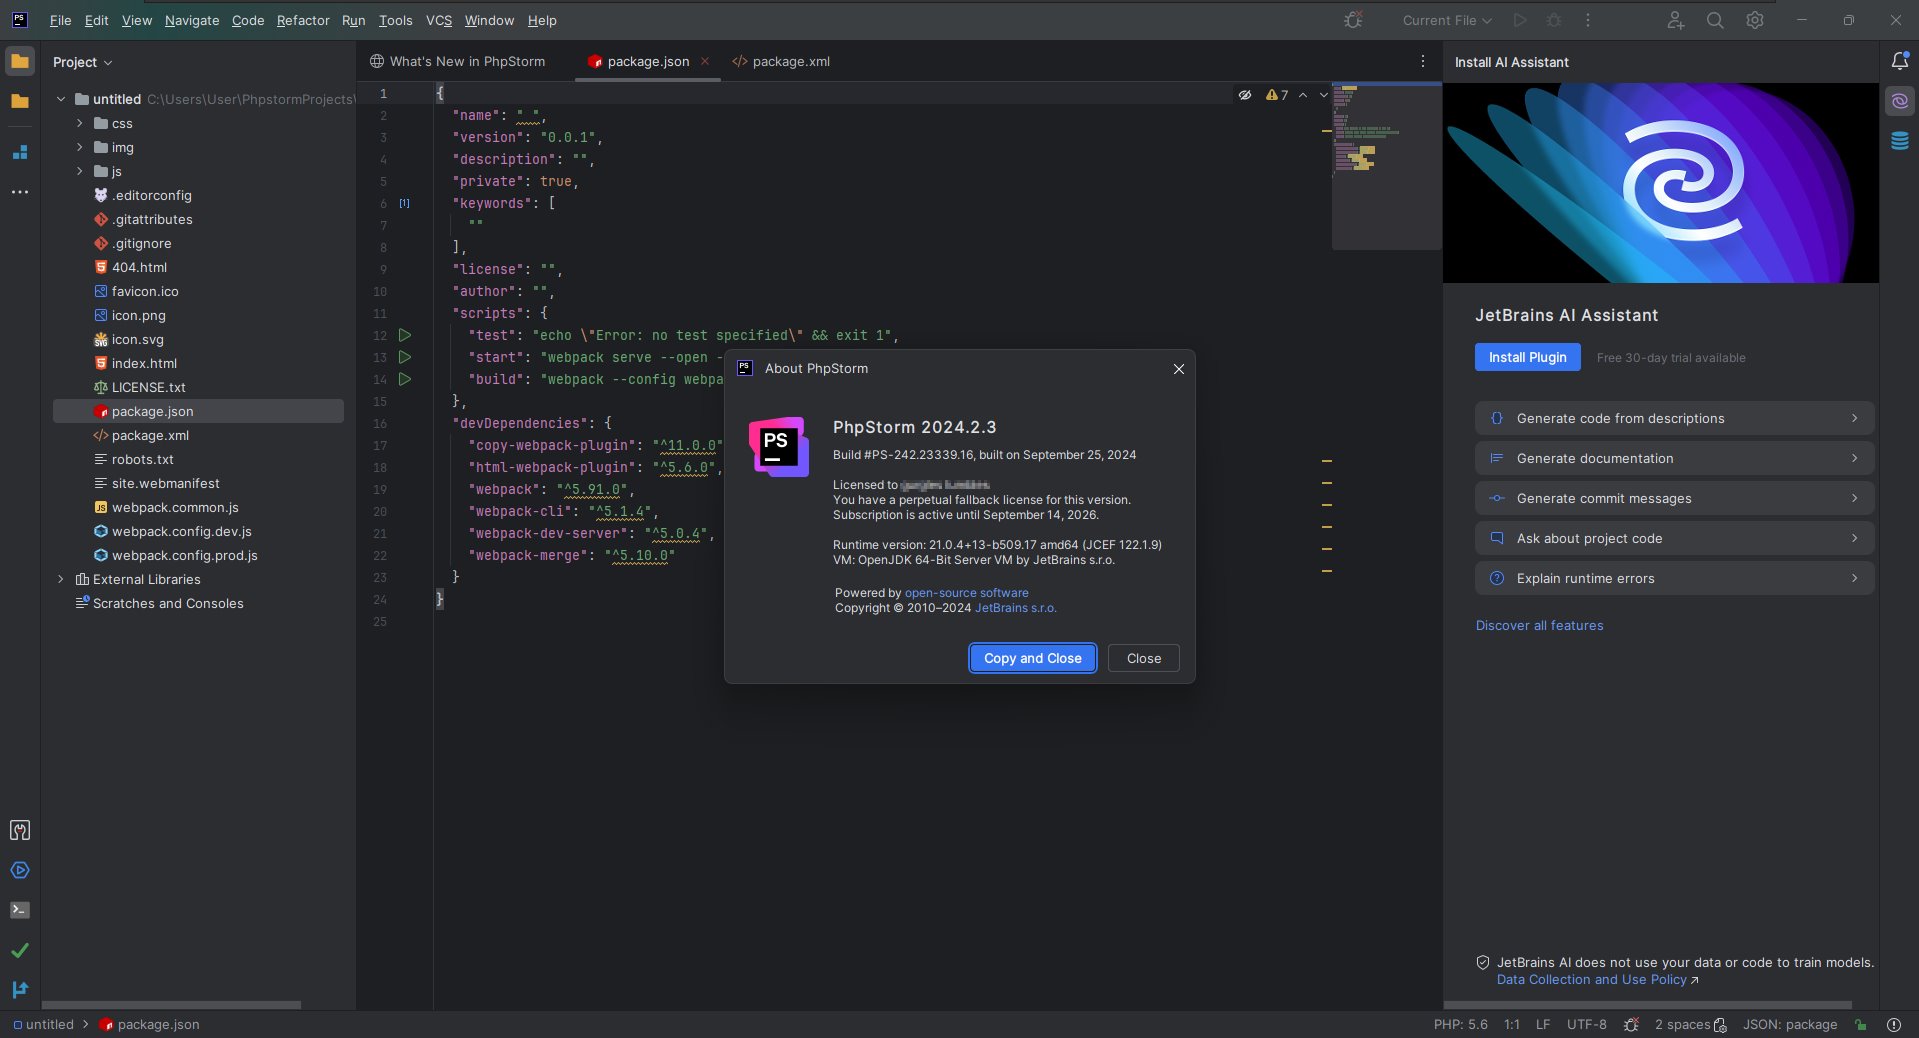Screen dimensions: 1919x1038
Task: Open the Structure tool window icon
Action: point(20,152)
